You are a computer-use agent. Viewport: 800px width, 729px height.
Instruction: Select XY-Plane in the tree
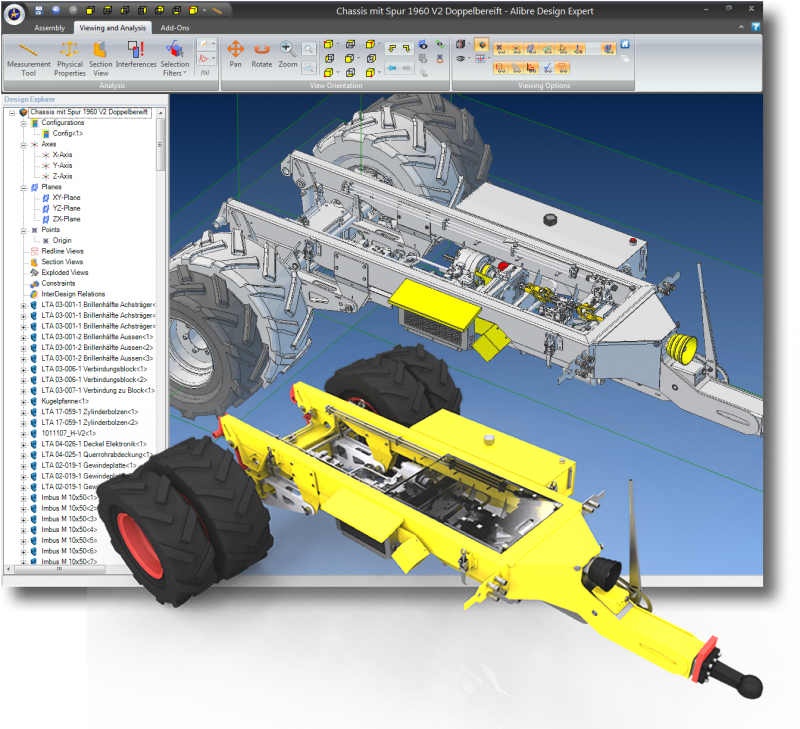[66, 197]
